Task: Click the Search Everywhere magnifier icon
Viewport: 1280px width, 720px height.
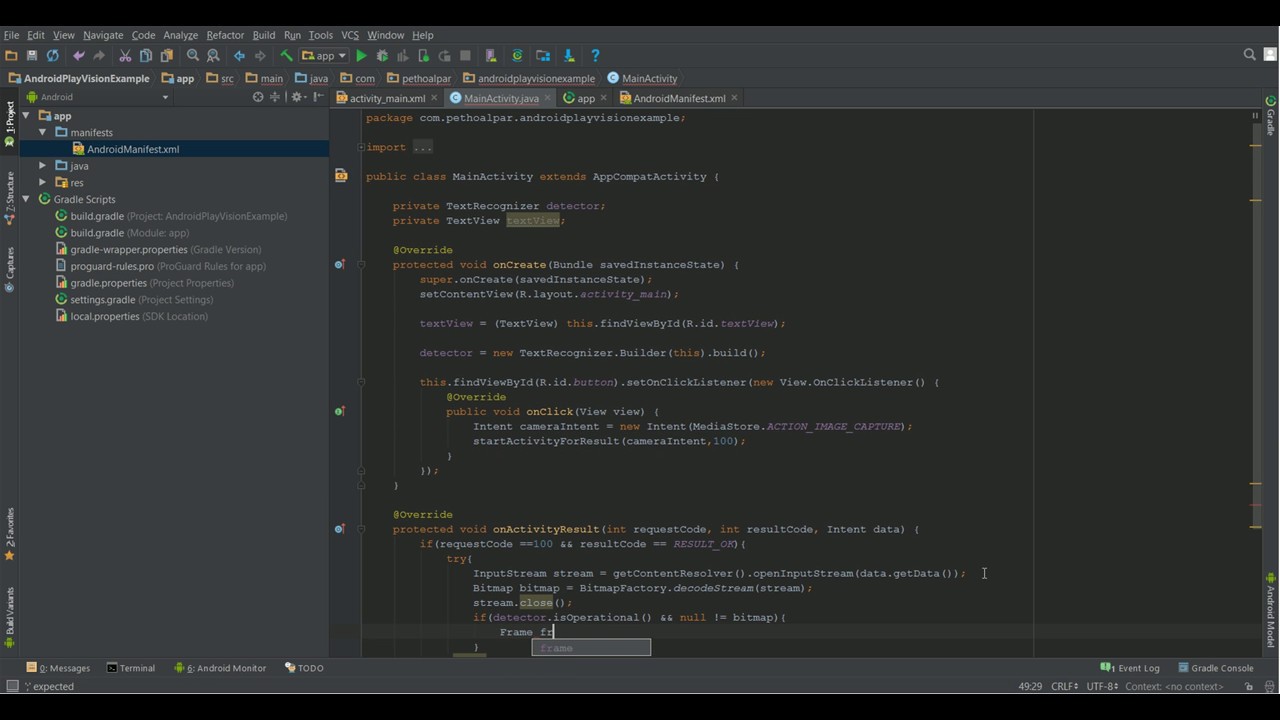Action: coord(1249,55)
